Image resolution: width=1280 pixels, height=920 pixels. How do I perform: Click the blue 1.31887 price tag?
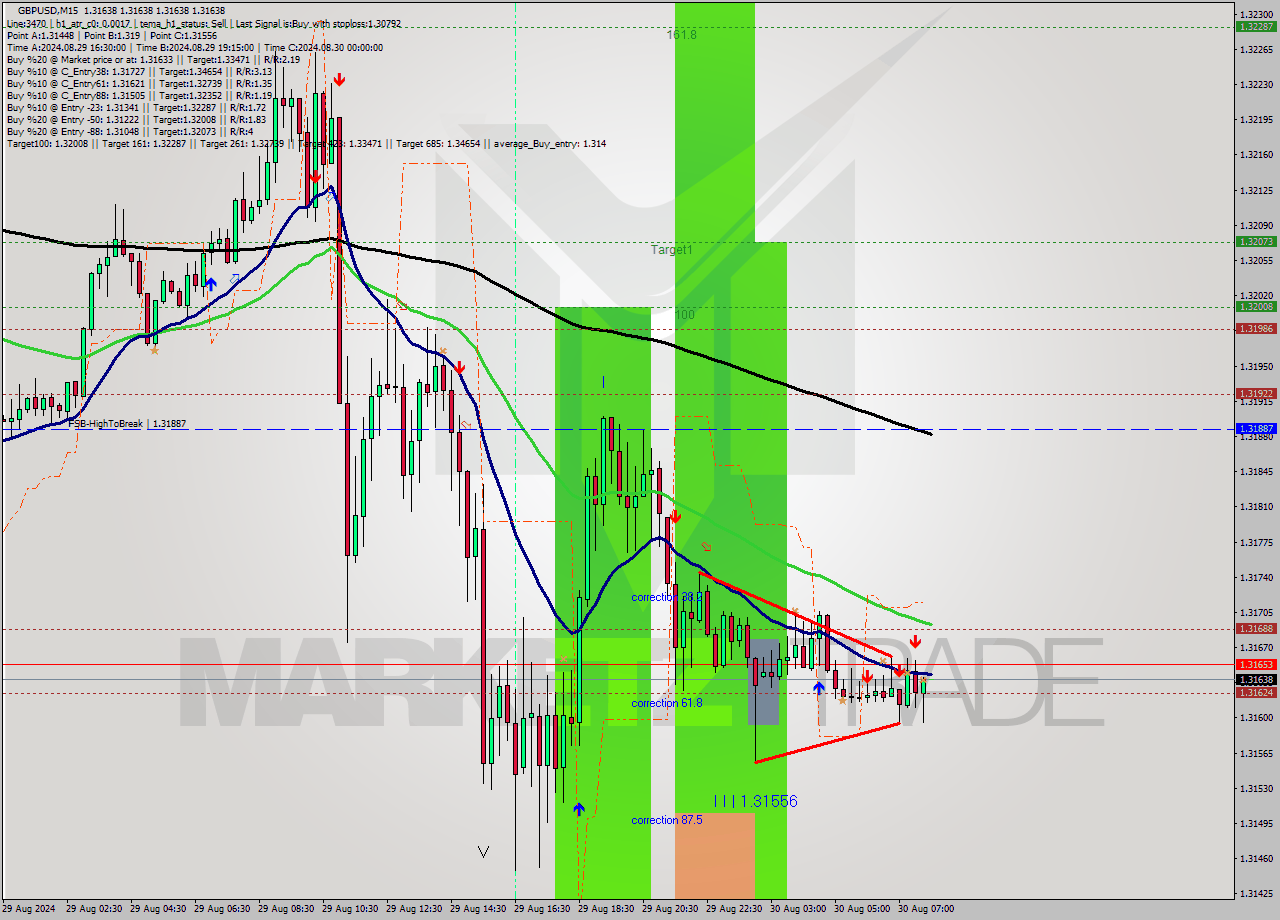1255,428
